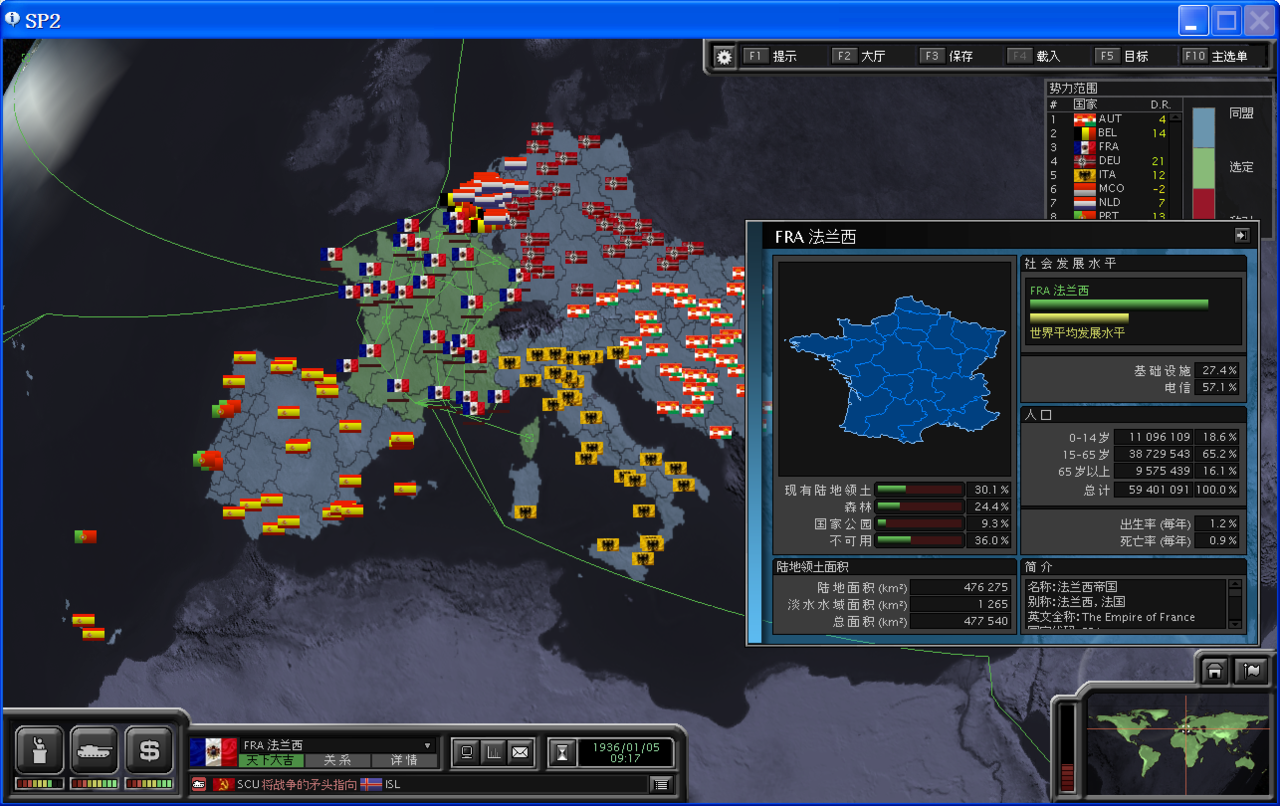The width and height of the screenshot is (1280, 806).
Task: Open the mail envelope icon
Action: [520, 752]
